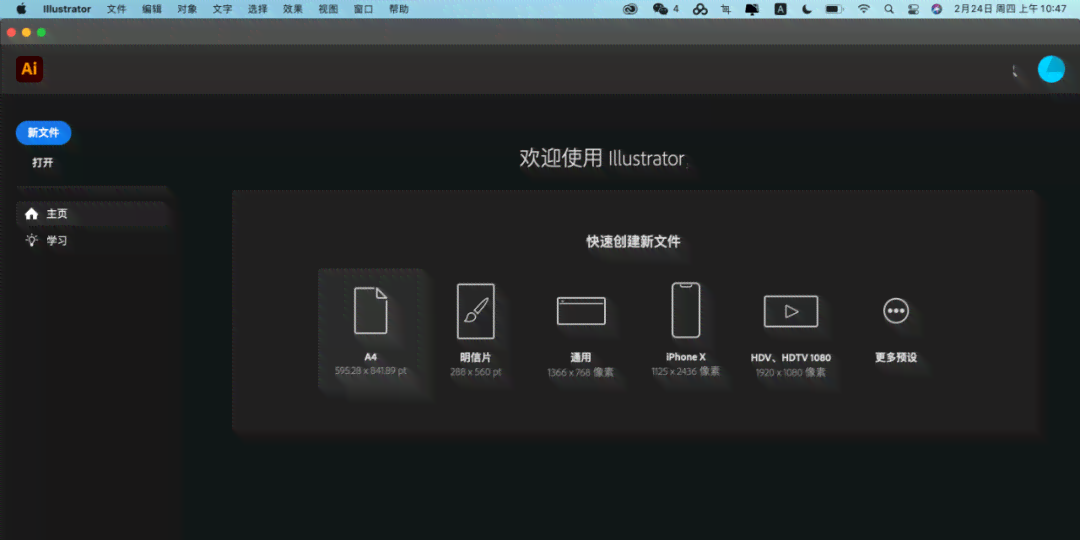Click the date and time display
1080x540 pixels.
1010,9
